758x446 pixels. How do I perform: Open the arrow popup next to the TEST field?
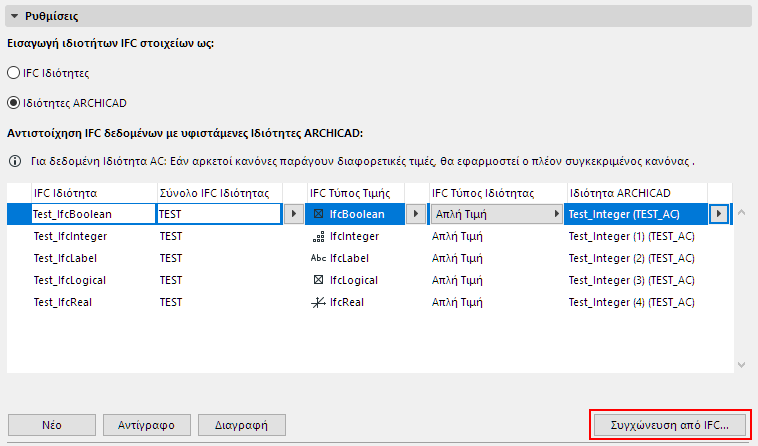point(293,213)
